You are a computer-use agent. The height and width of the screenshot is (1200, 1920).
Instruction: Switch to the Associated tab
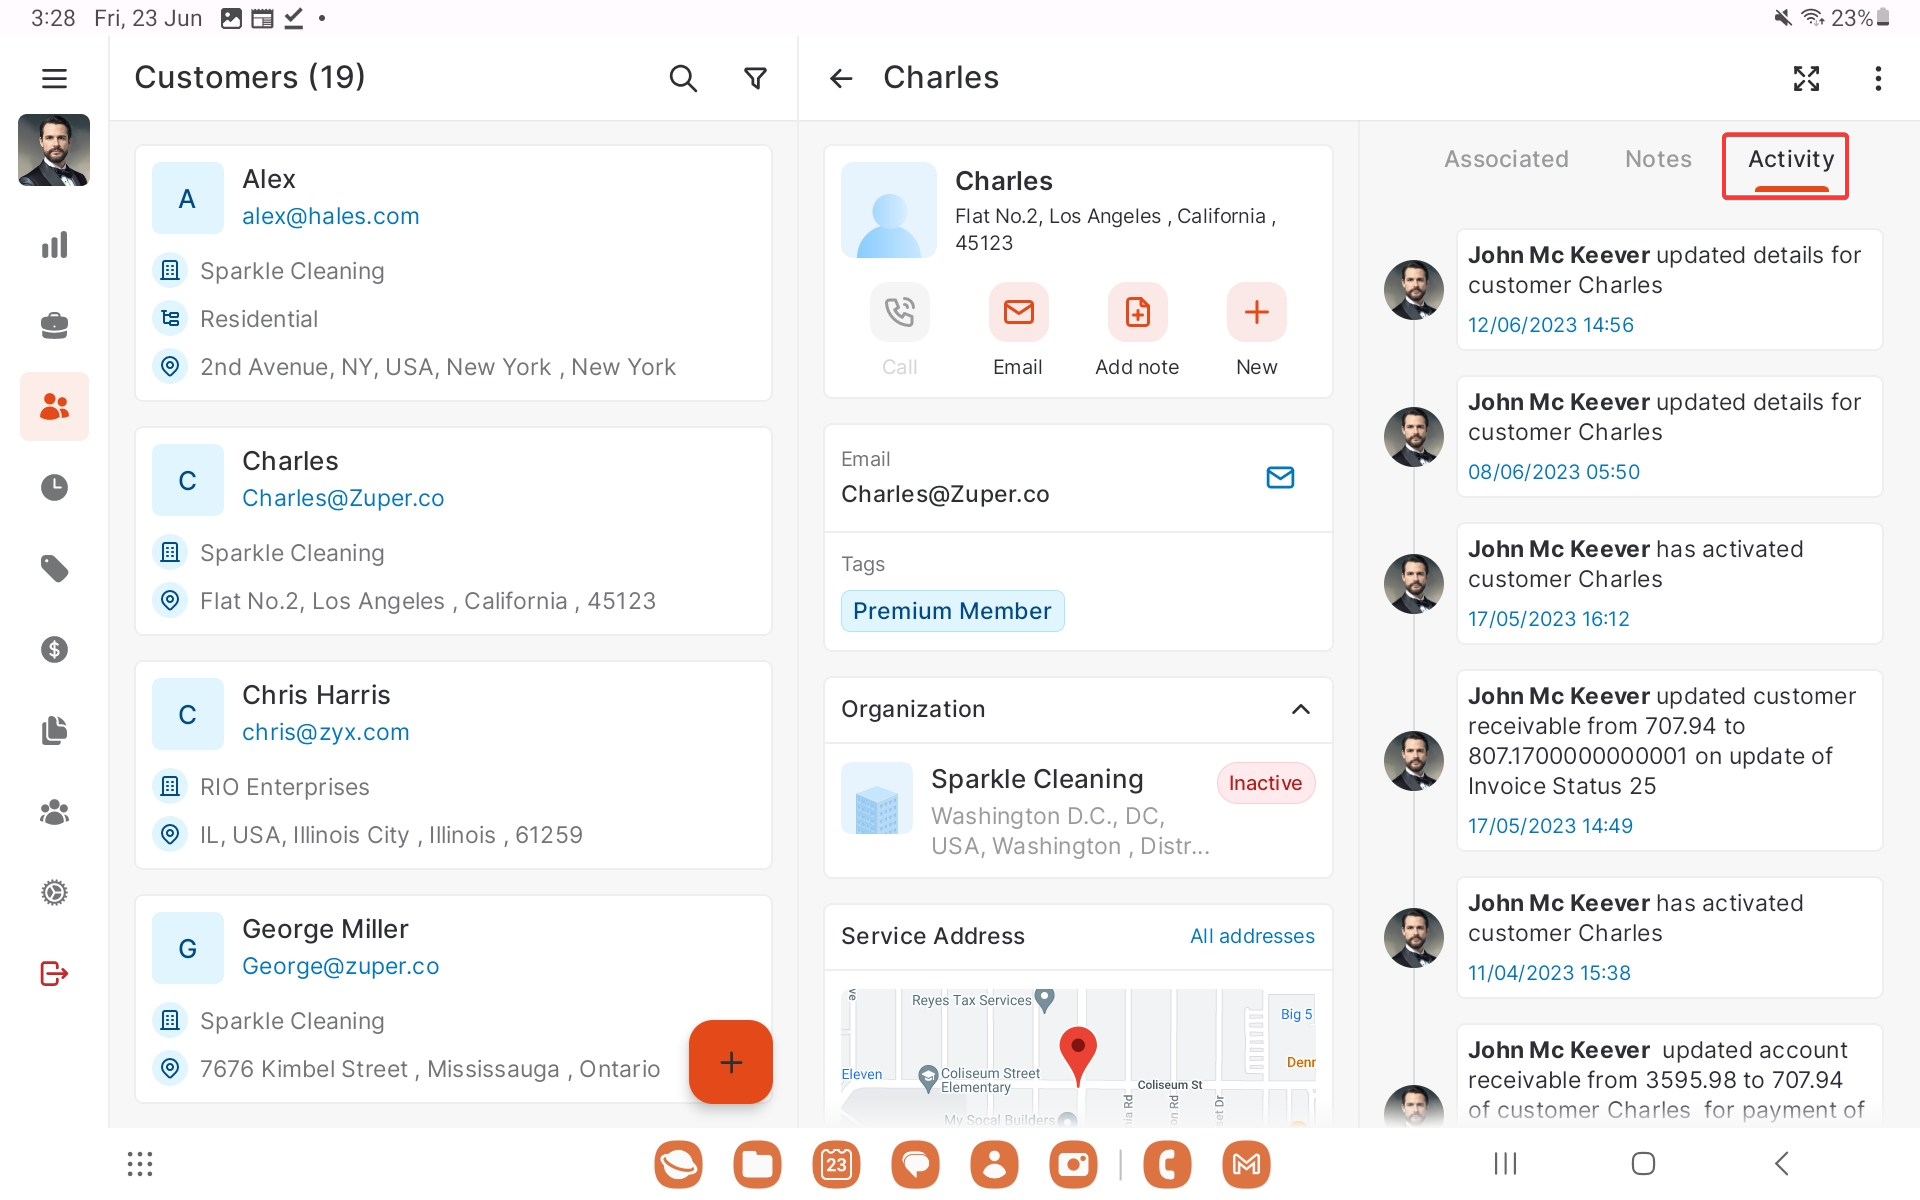click(1506, 159)
